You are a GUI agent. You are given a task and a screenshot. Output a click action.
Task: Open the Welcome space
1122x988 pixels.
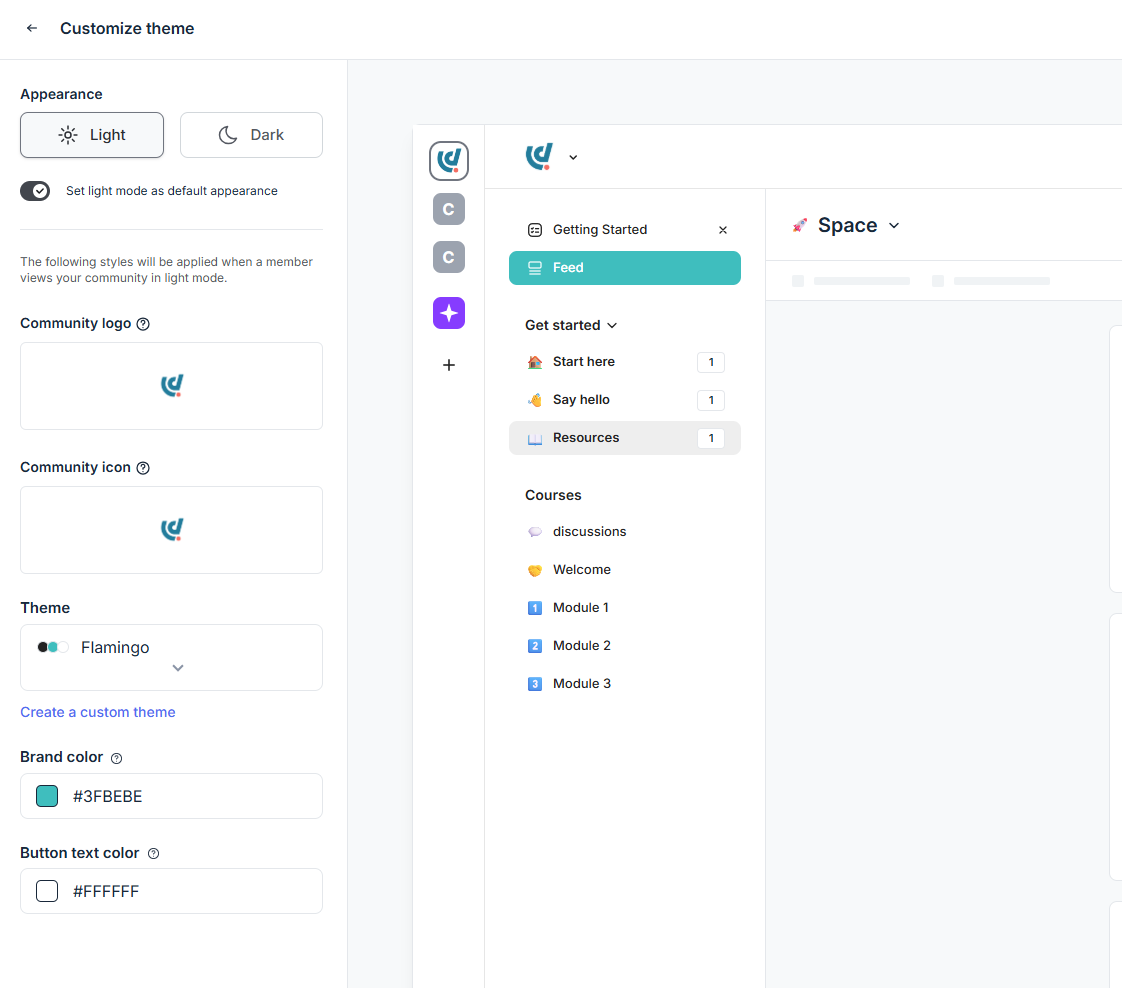(625, 569)
